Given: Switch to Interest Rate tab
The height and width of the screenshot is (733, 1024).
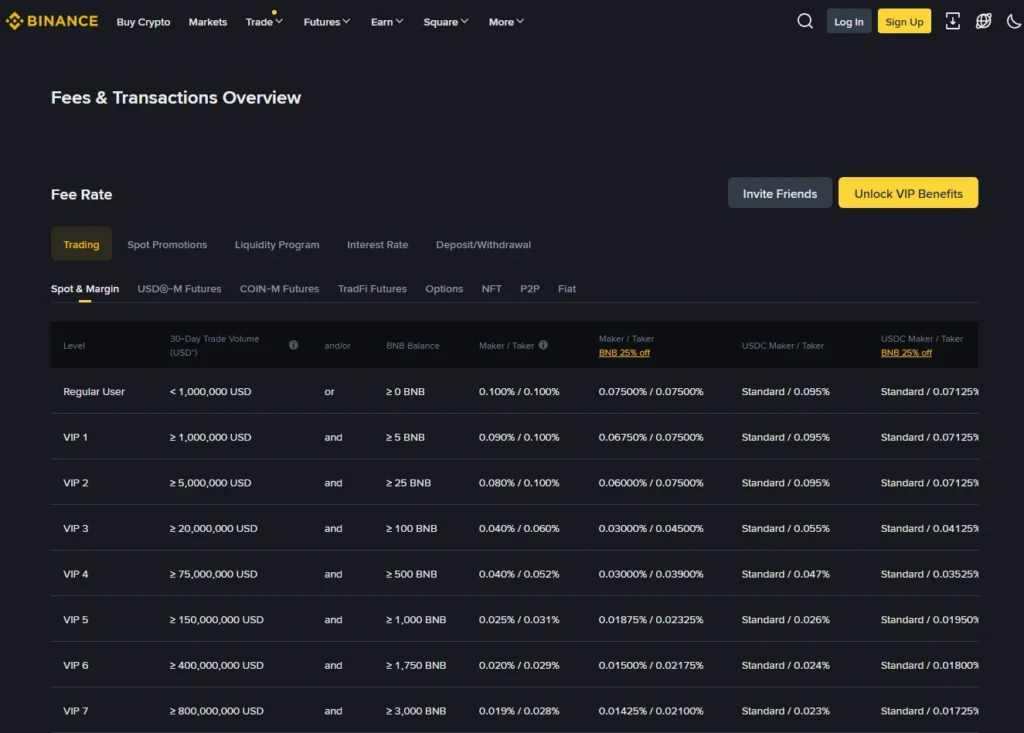Looking at the screenshot, I should pos(377,244).
